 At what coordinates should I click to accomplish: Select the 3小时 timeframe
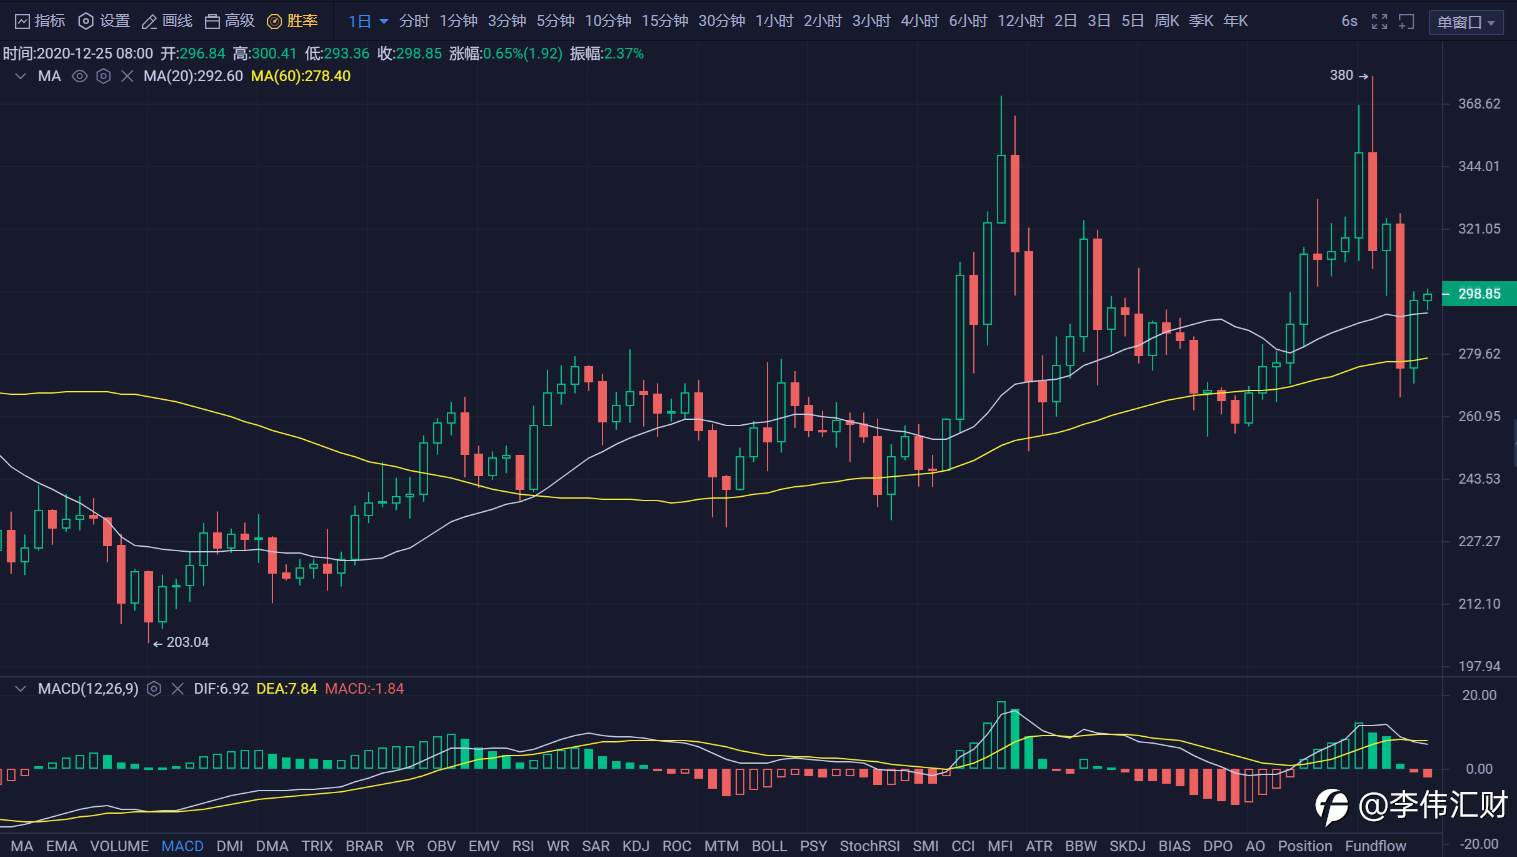pos(871,21)
